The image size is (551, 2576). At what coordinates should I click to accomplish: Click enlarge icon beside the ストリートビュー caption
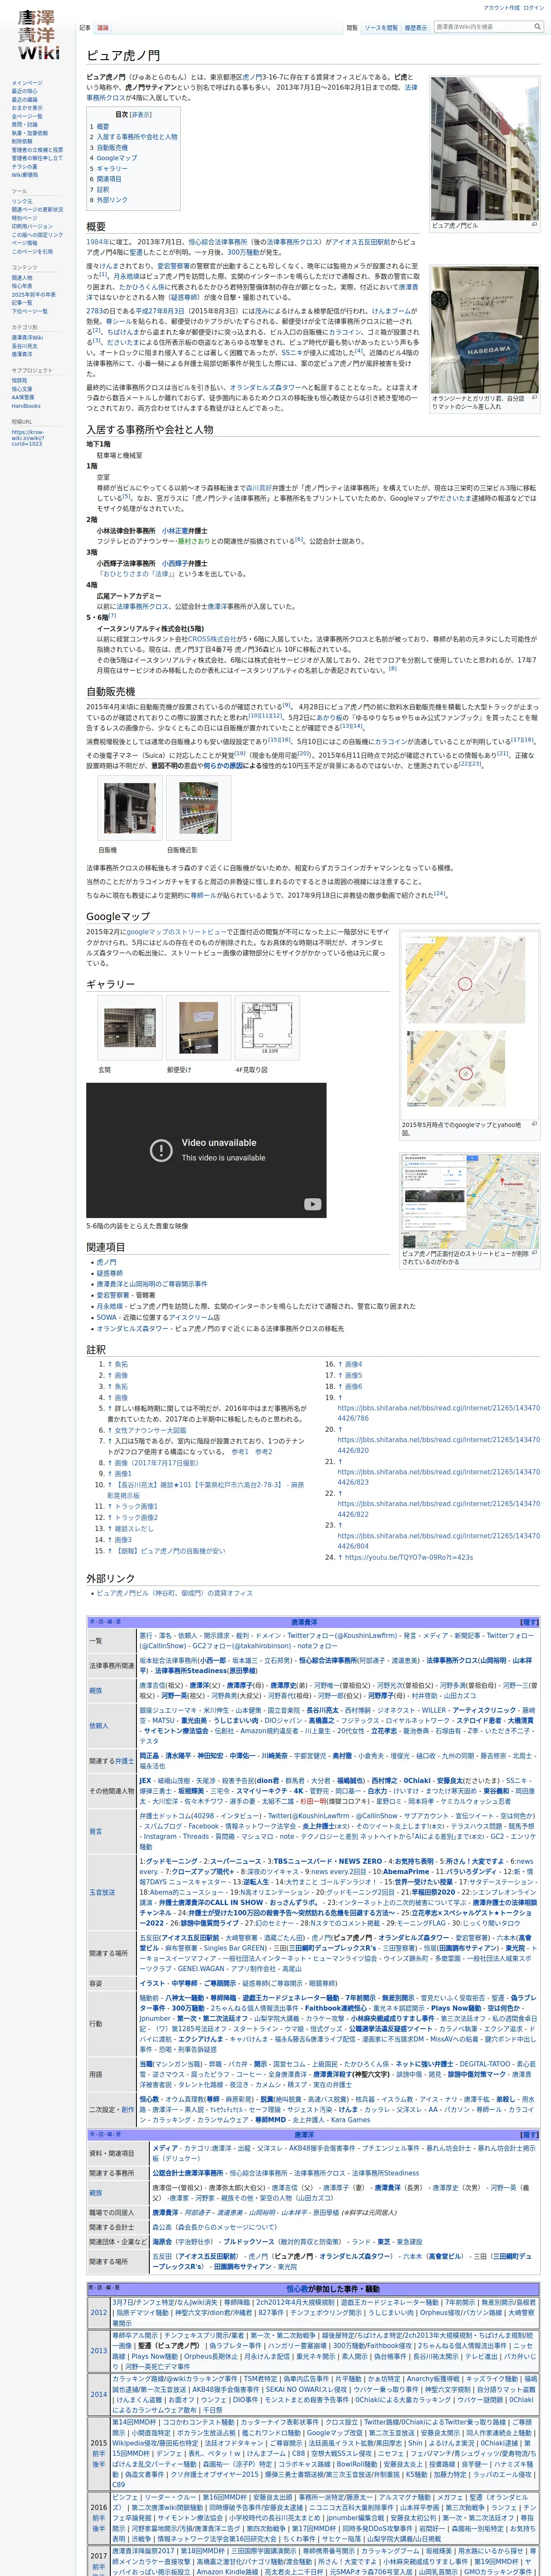(x=534, y=1253)
